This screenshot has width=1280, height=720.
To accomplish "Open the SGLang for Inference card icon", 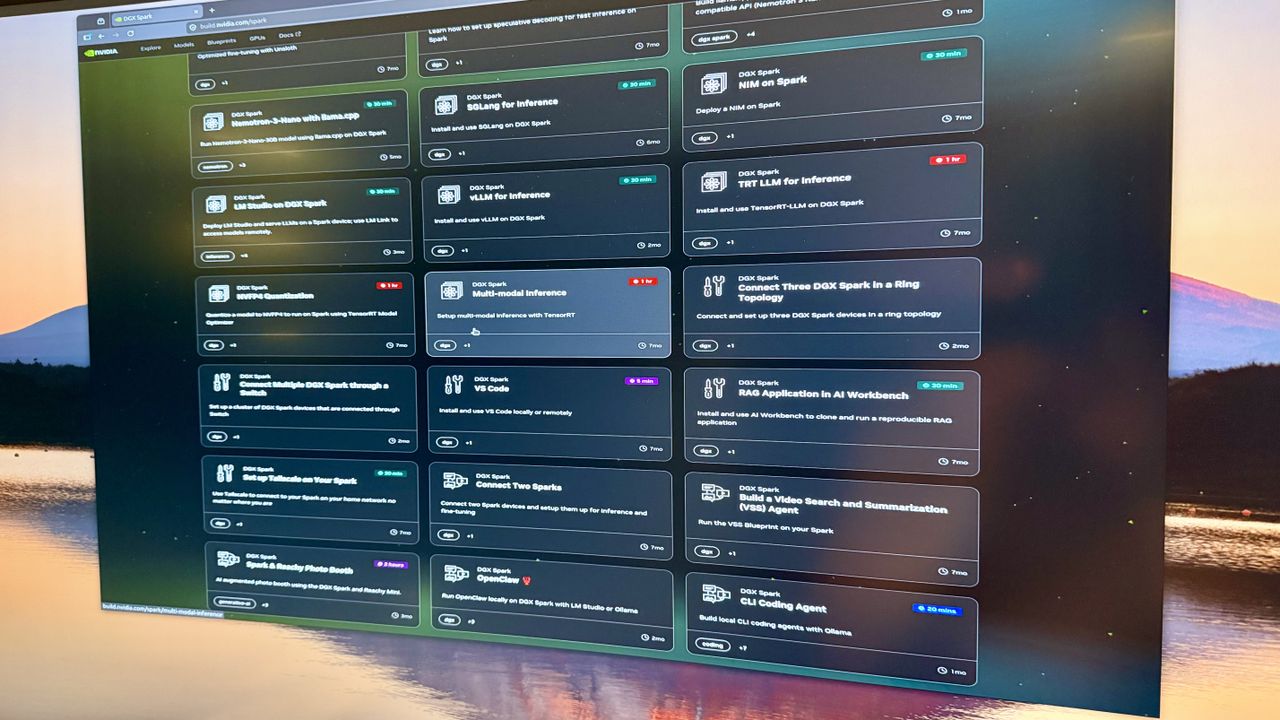I will pos(446,104).
